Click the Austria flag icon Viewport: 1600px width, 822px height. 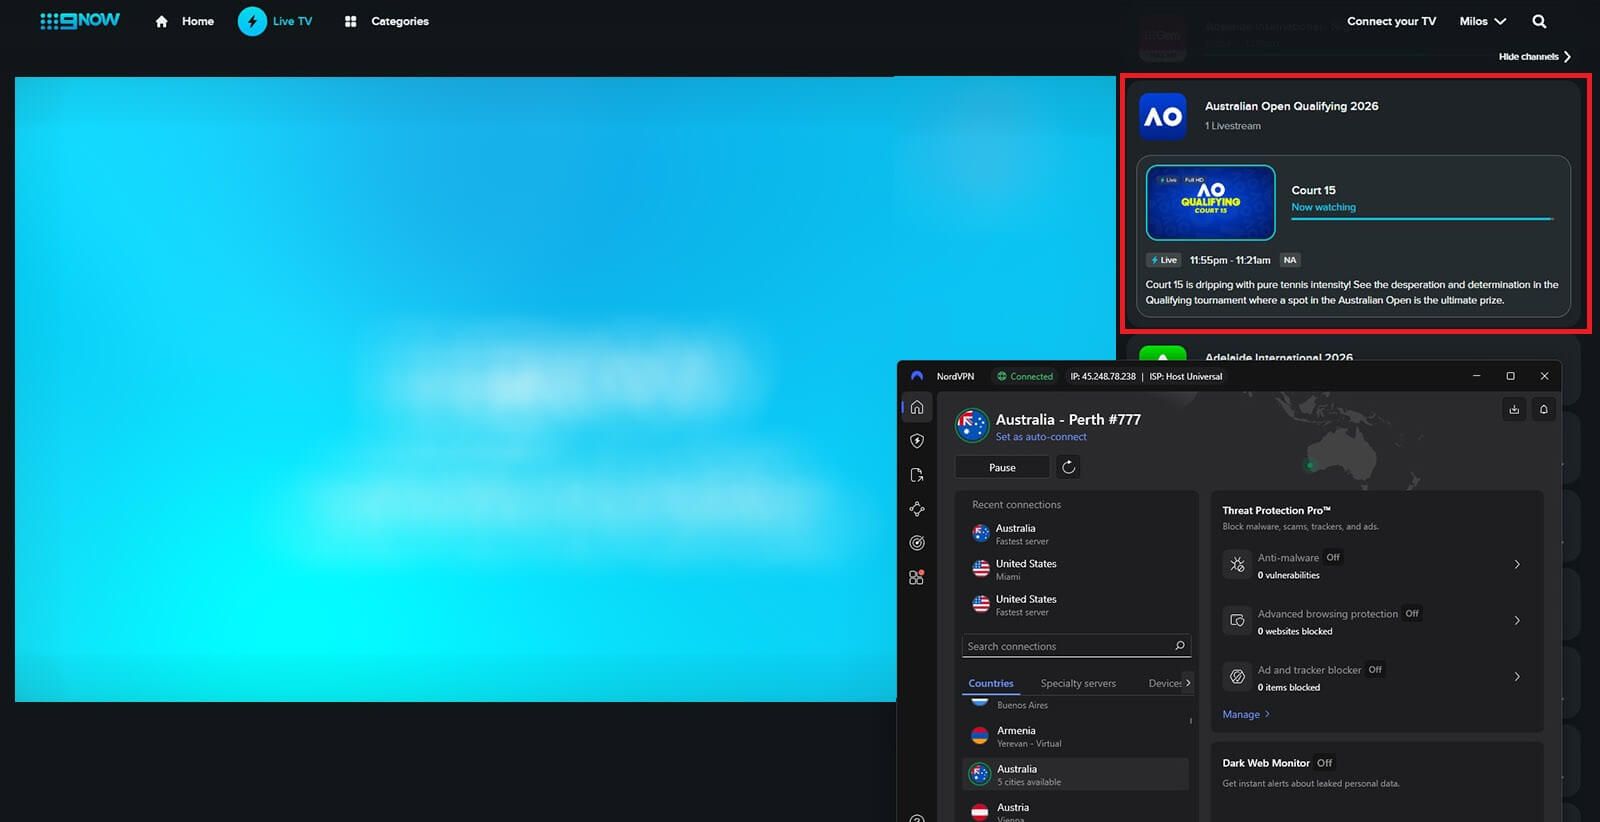point(980,812)
